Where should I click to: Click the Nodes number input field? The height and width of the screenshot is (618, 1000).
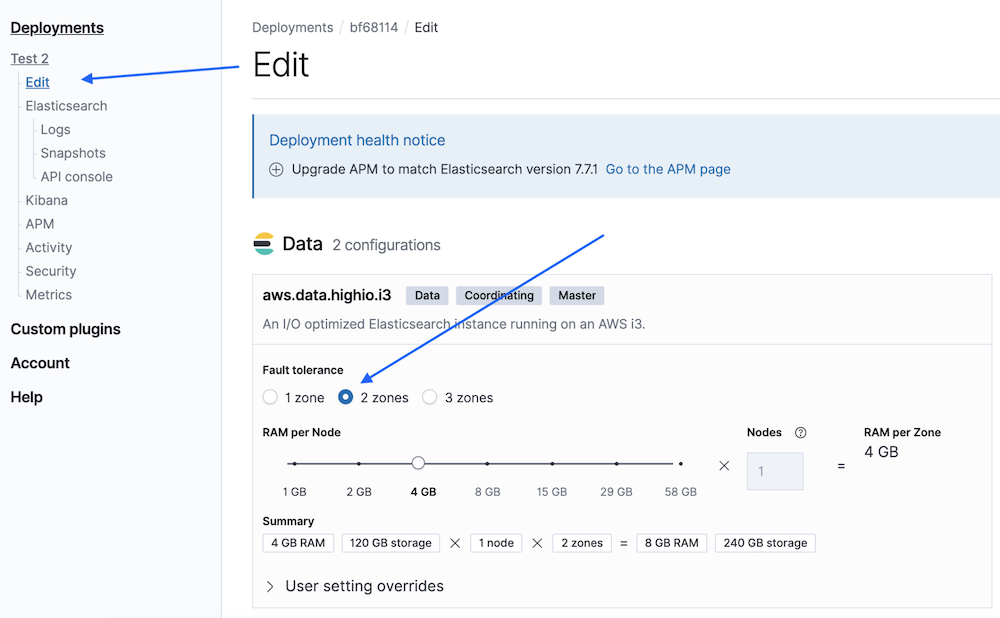click(775, 471)
